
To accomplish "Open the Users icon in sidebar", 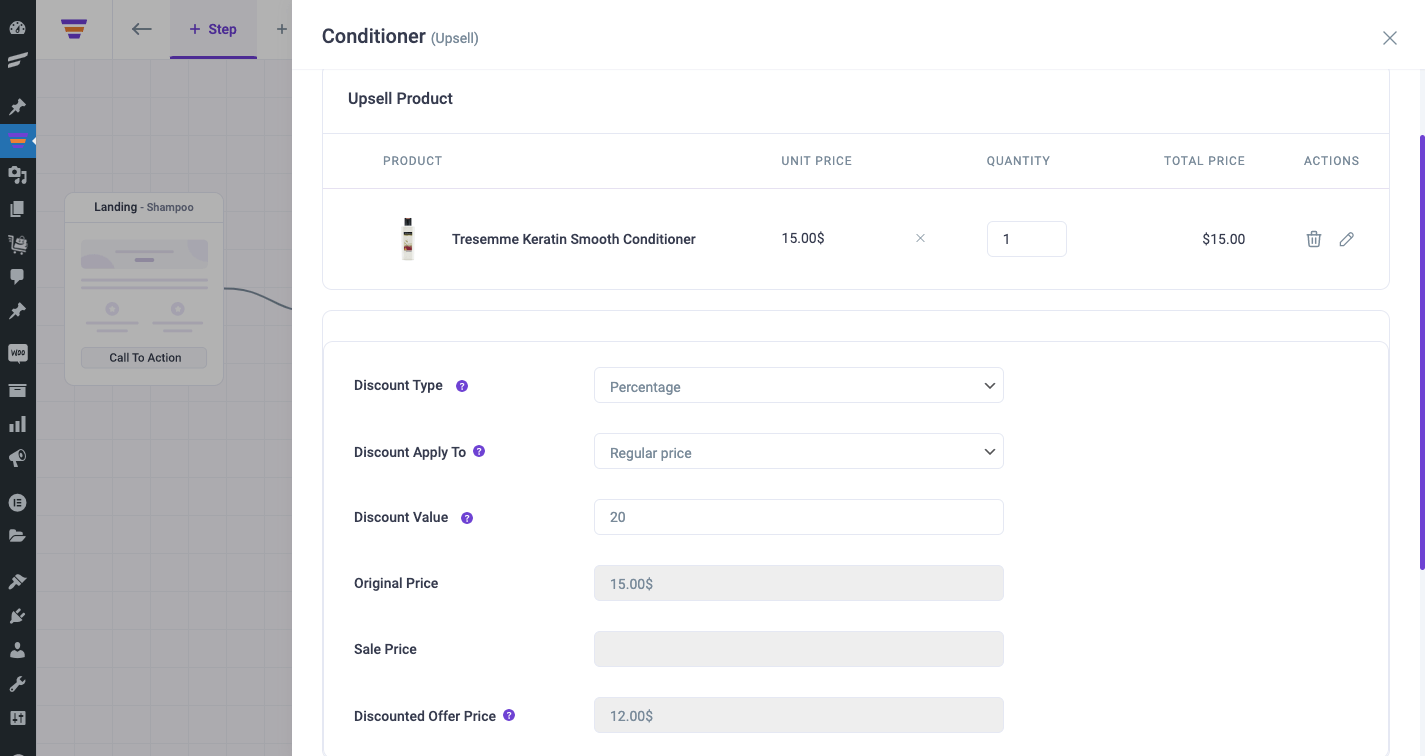I will (17, 650).
